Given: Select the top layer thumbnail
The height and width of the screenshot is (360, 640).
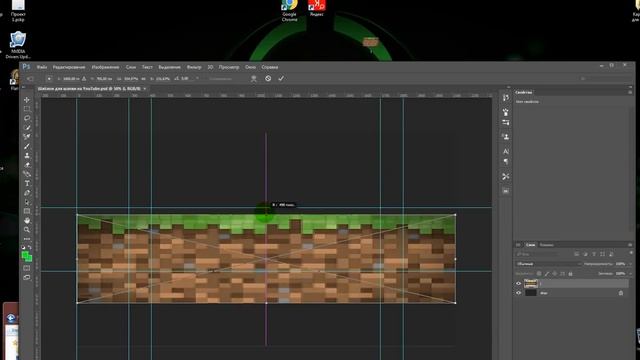Looking at the screenshot, I should tap(531, 283).
